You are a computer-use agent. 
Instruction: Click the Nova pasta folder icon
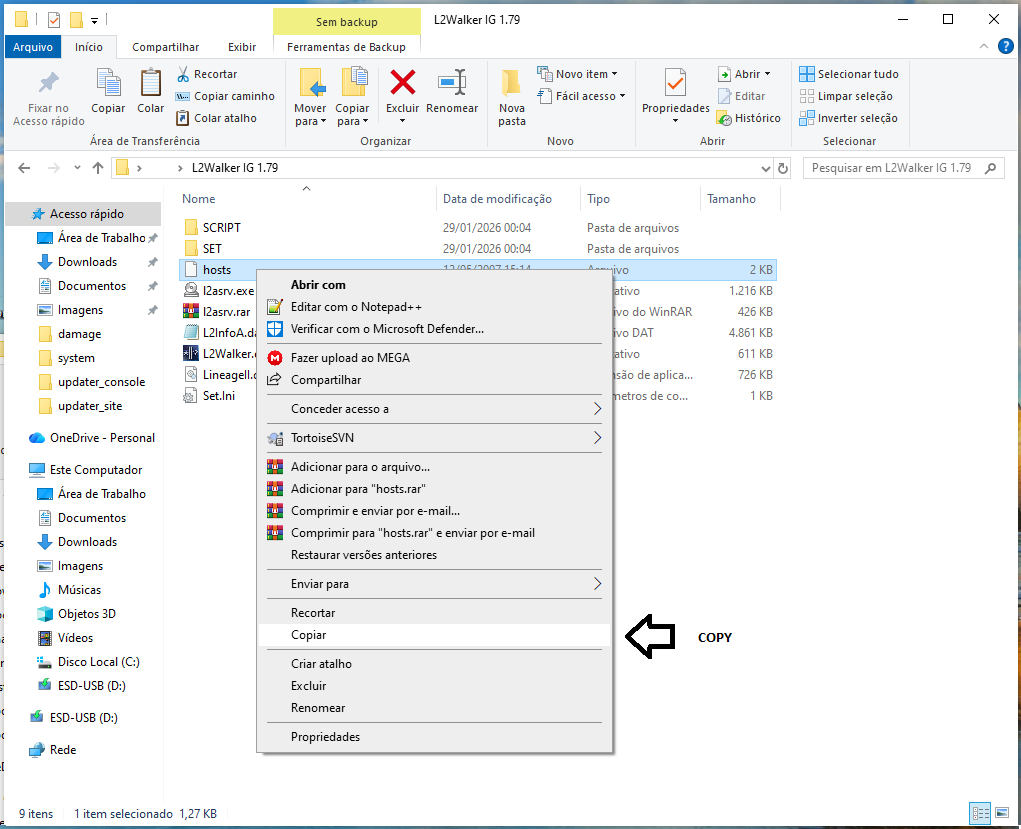pos(511,83)
